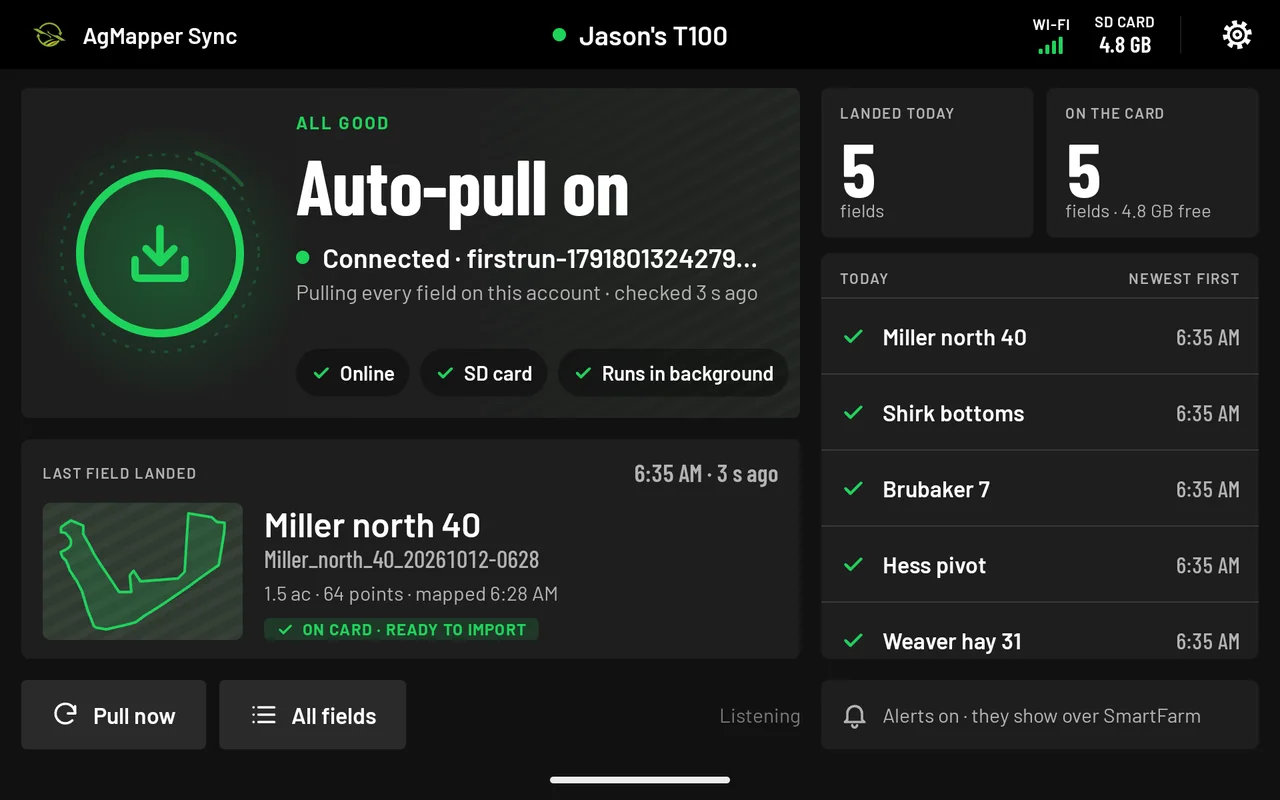The height and width of the screenshot is (800, 1280).
Task: Expand the Landed Today fields card
Action: [x=927, y=163]
